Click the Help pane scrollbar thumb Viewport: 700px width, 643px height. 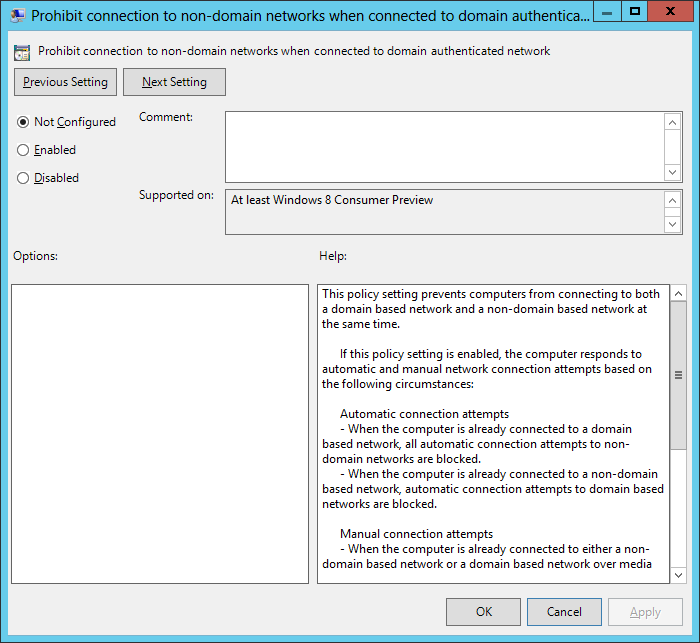677,375
